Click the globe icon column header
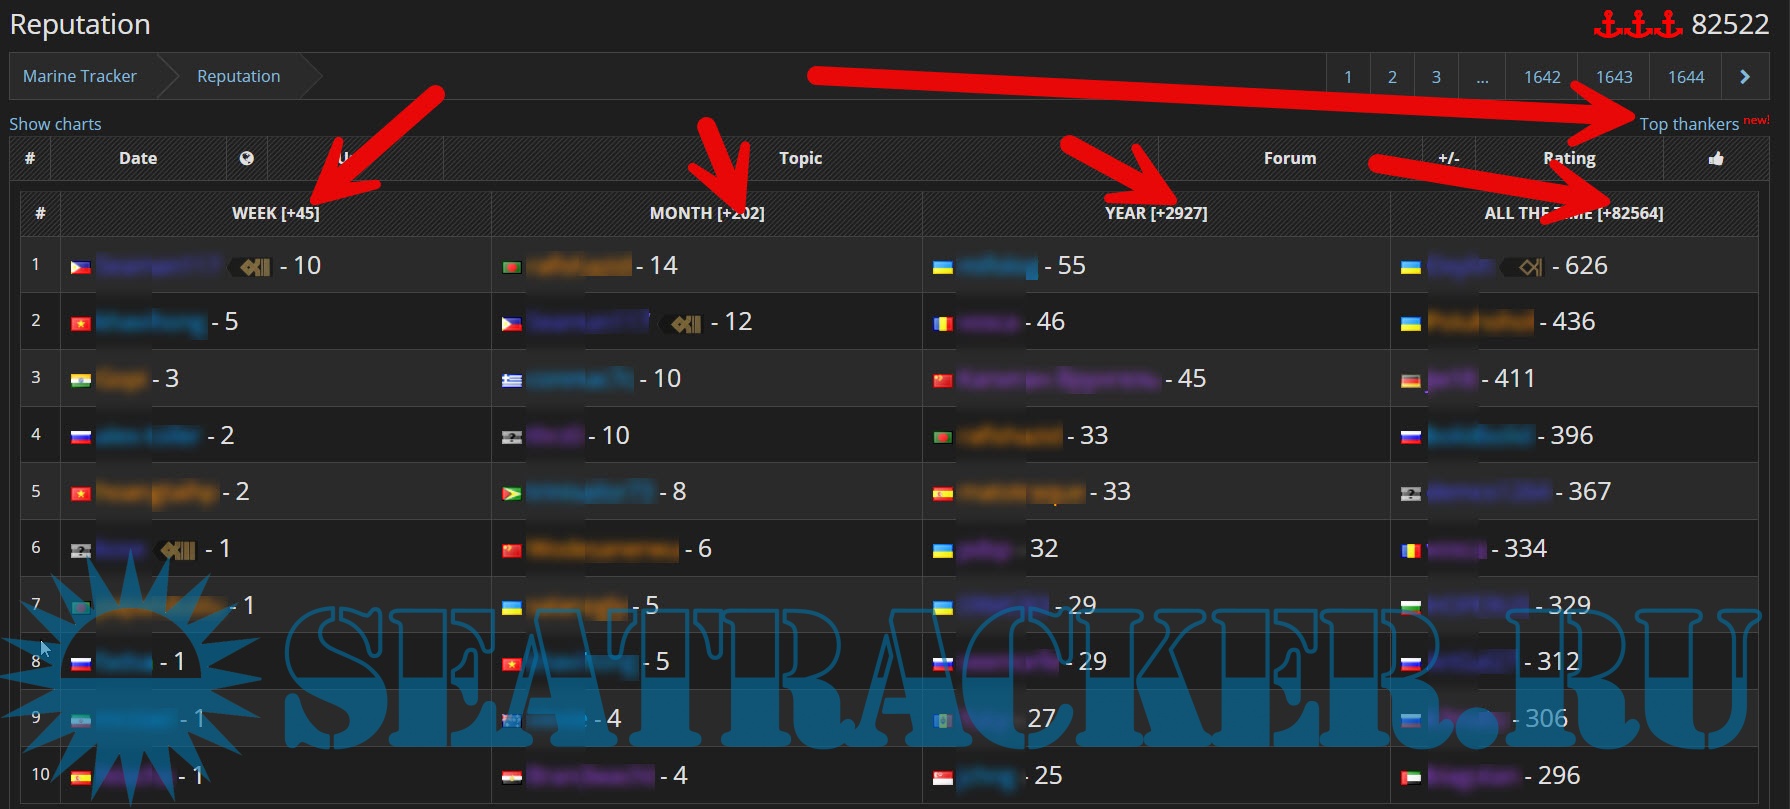The height and width of the screenshot is (809, 1790). pyautogui.click(x=247, y=158)
